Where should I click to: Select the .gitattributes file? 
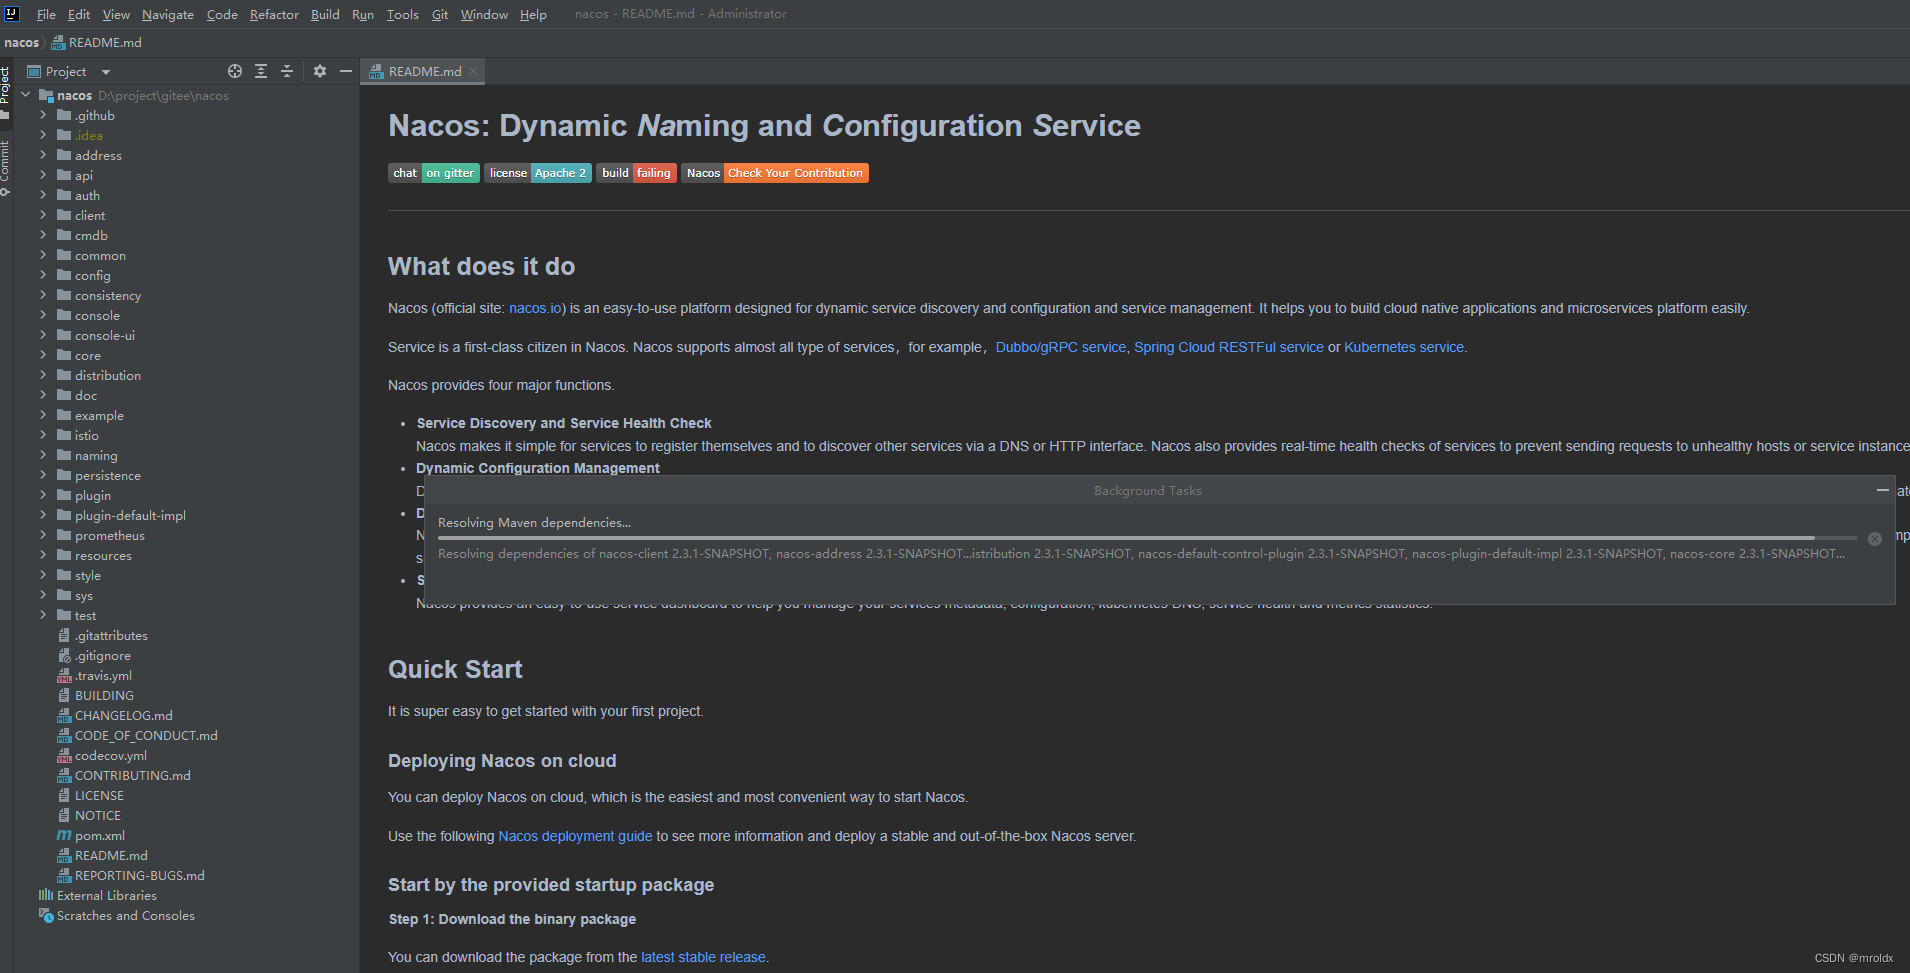tap(102, 636)
